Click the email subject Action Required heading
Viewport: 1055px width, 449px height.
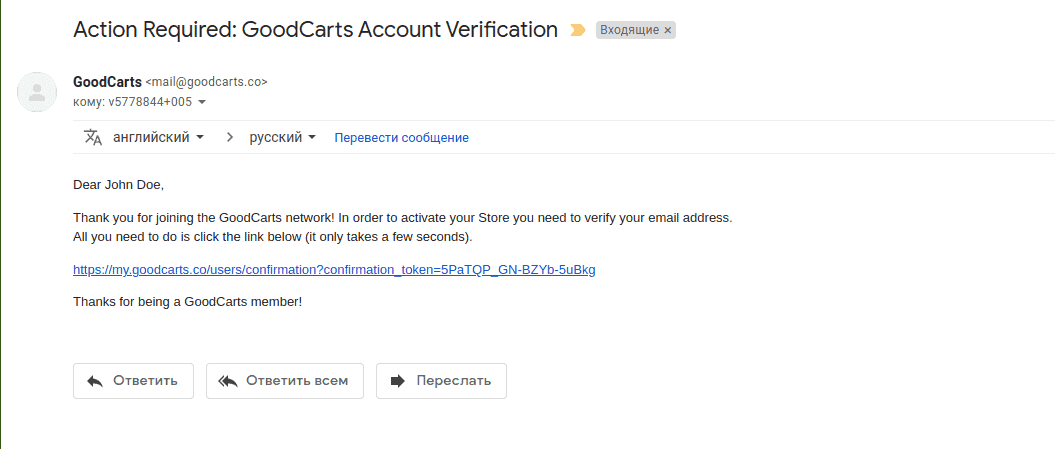pos(316,30)
